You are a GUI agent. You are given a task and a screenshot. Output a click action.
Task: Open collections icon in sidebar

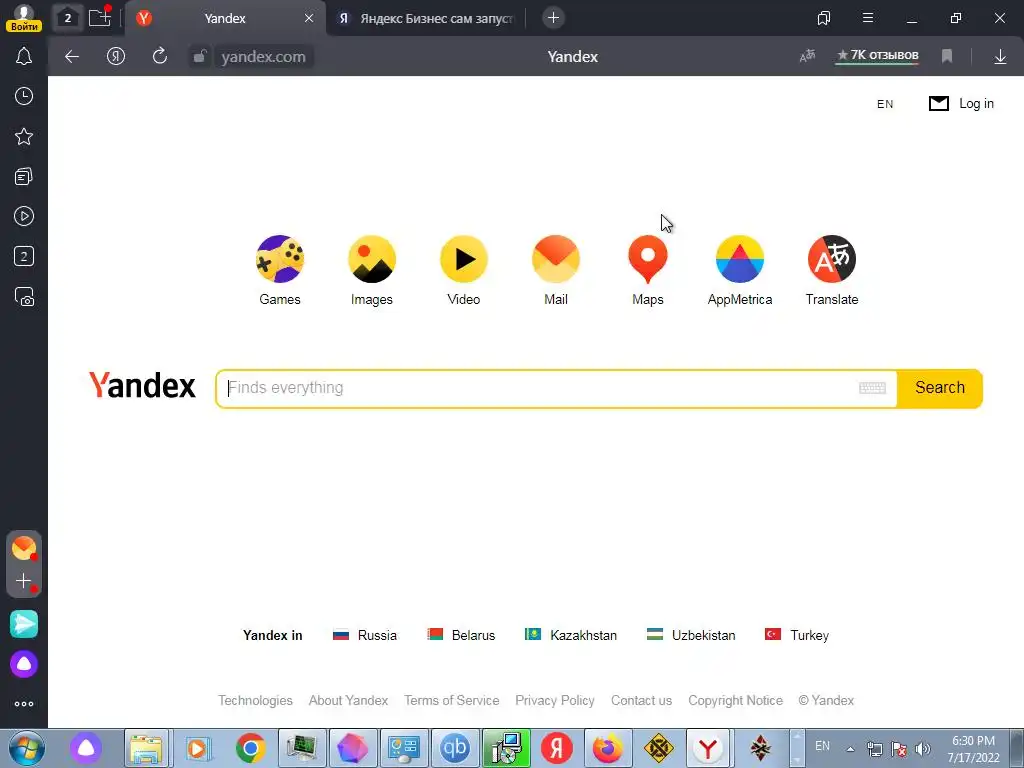[24, 176]
